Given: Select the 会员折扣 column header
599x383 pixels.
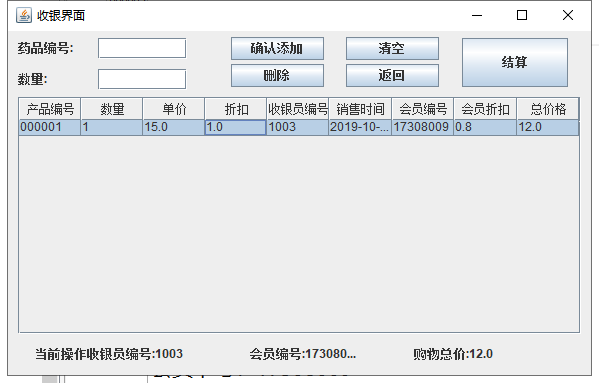Looking at the screenshot, I should [485, 109].
